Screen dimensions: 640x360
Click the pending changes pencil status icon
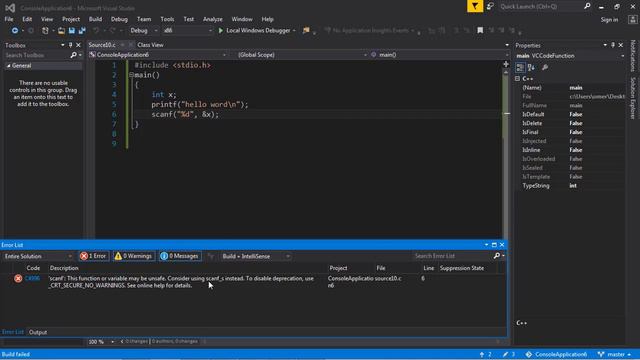(x=506, y=354)
